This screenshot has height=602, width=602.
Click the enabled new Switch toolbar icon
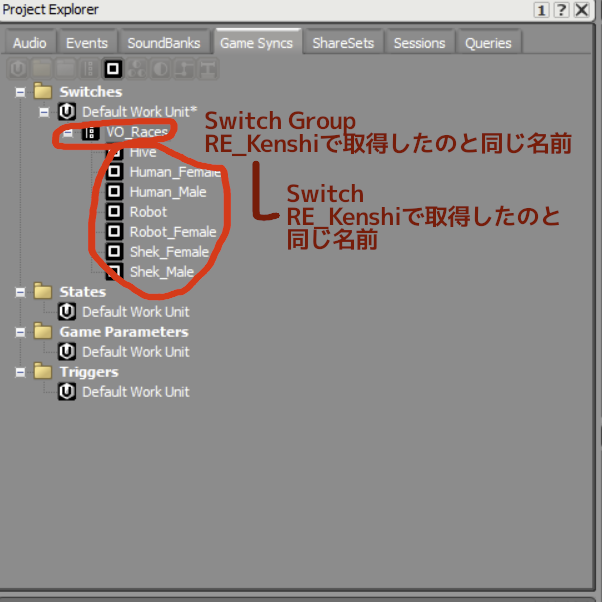click(113, 69)
